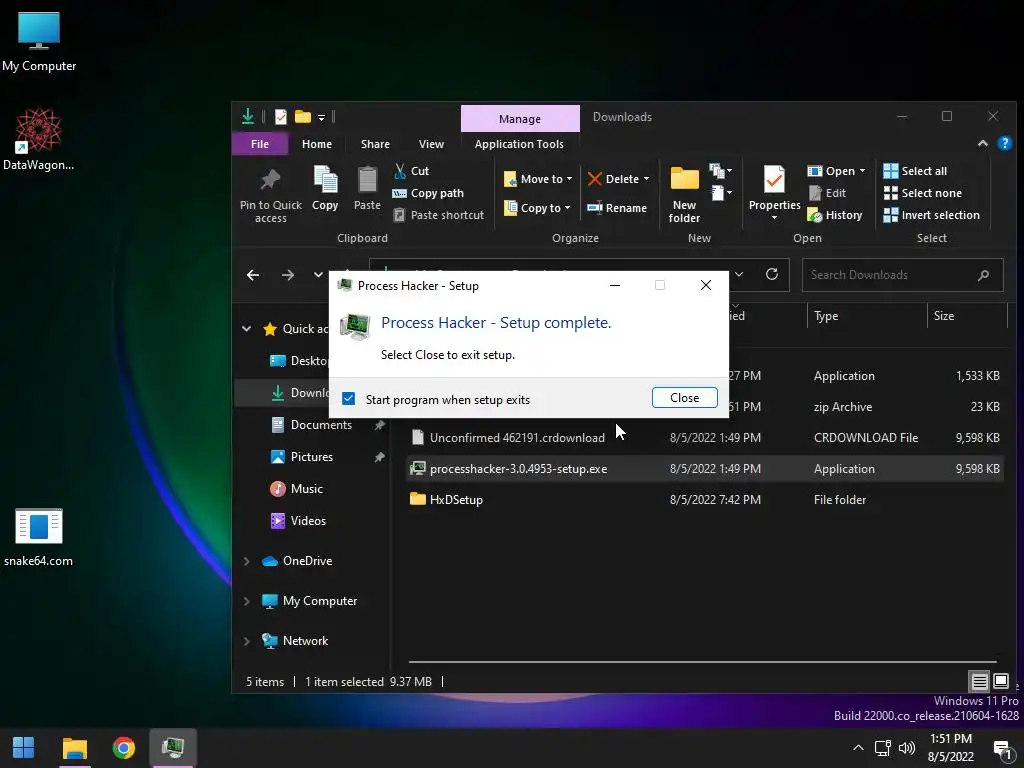Click Process Hacker setup taskbar icon
1024x768 pixels.
(172, 748)
